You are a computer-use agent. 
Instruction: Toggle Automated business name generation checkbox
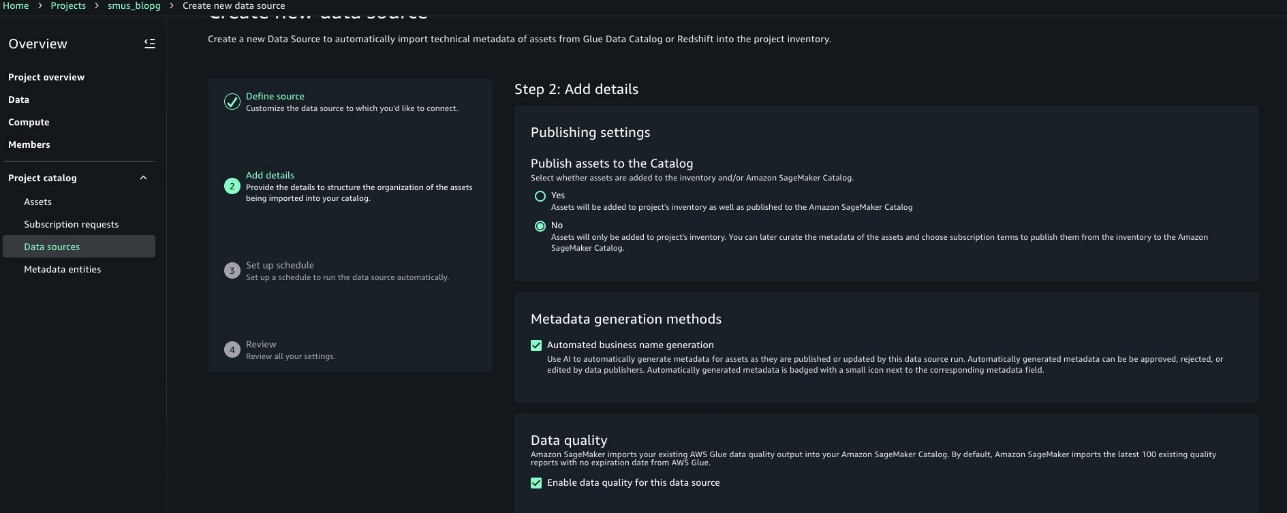pyautogui.click(x=537, y=345)
